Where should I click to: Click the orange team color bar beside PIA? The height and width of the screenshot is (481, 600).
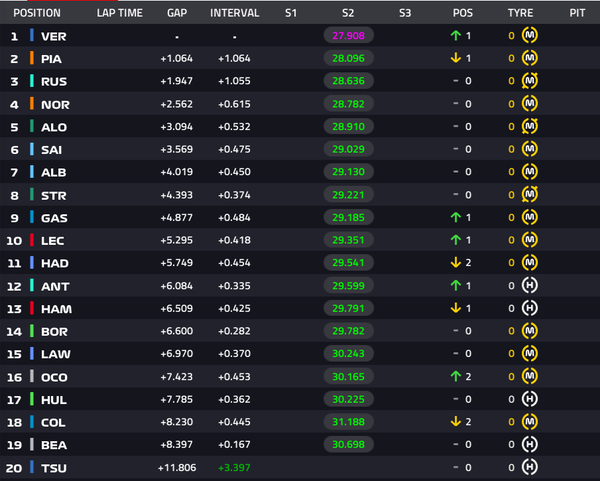coord(32,58)
